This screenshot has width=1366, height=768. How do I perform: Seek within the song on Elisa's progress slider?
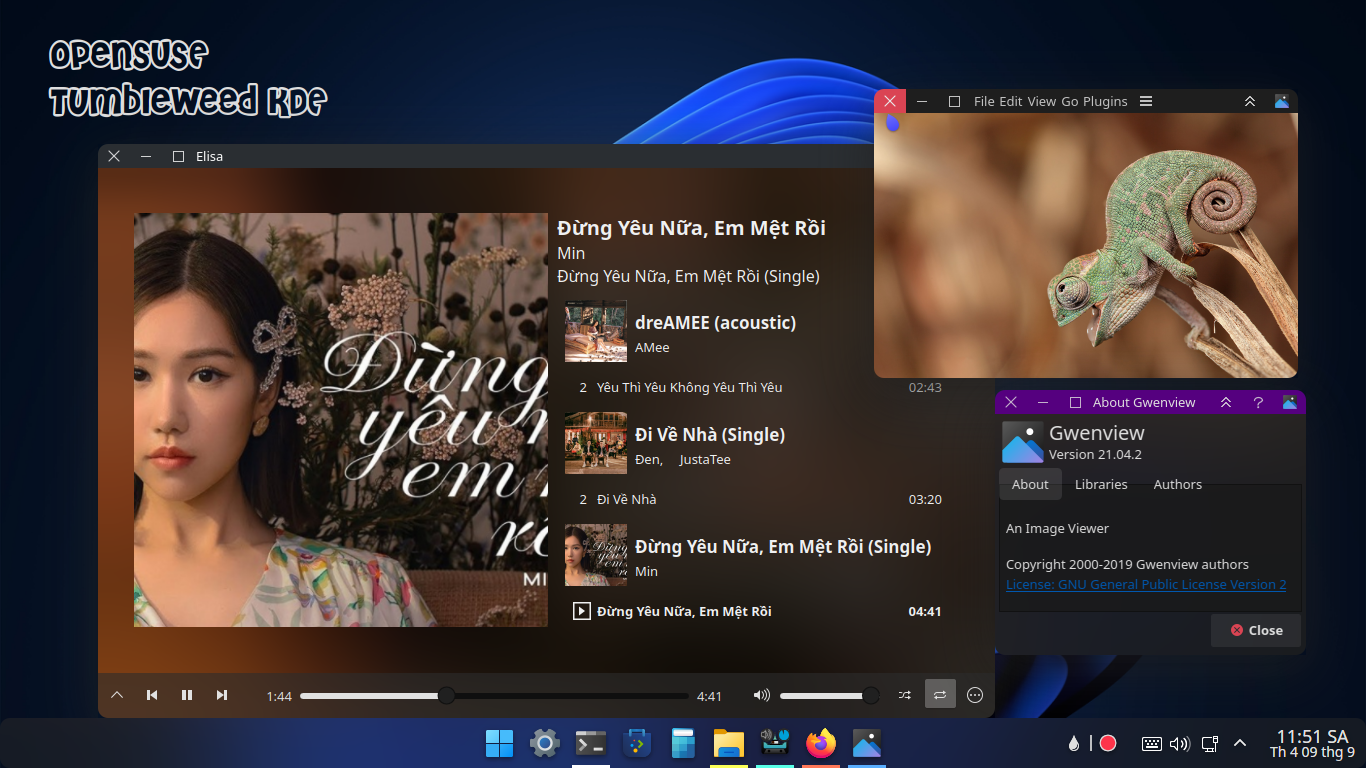[x=494, y=695]
